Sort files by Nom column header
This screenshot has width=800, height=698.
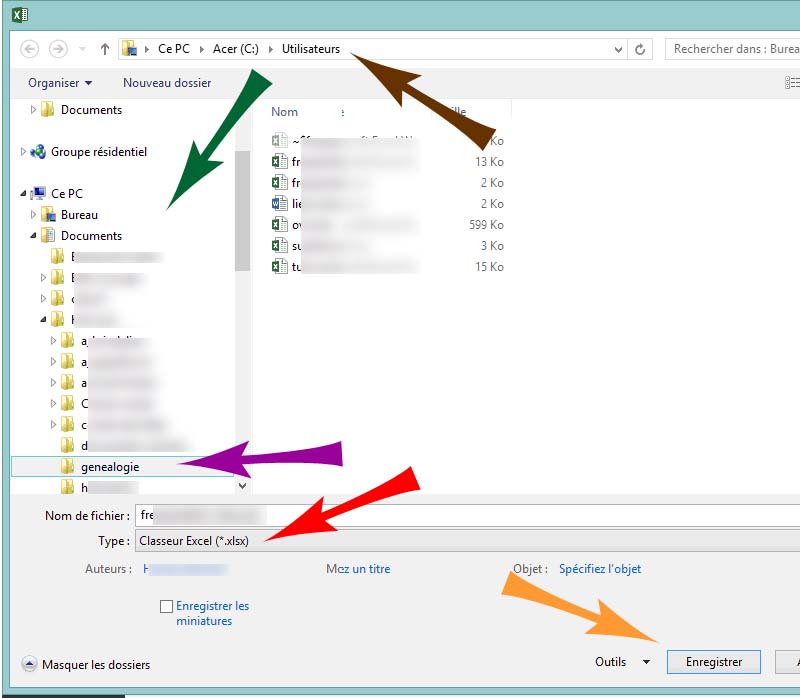284,112
